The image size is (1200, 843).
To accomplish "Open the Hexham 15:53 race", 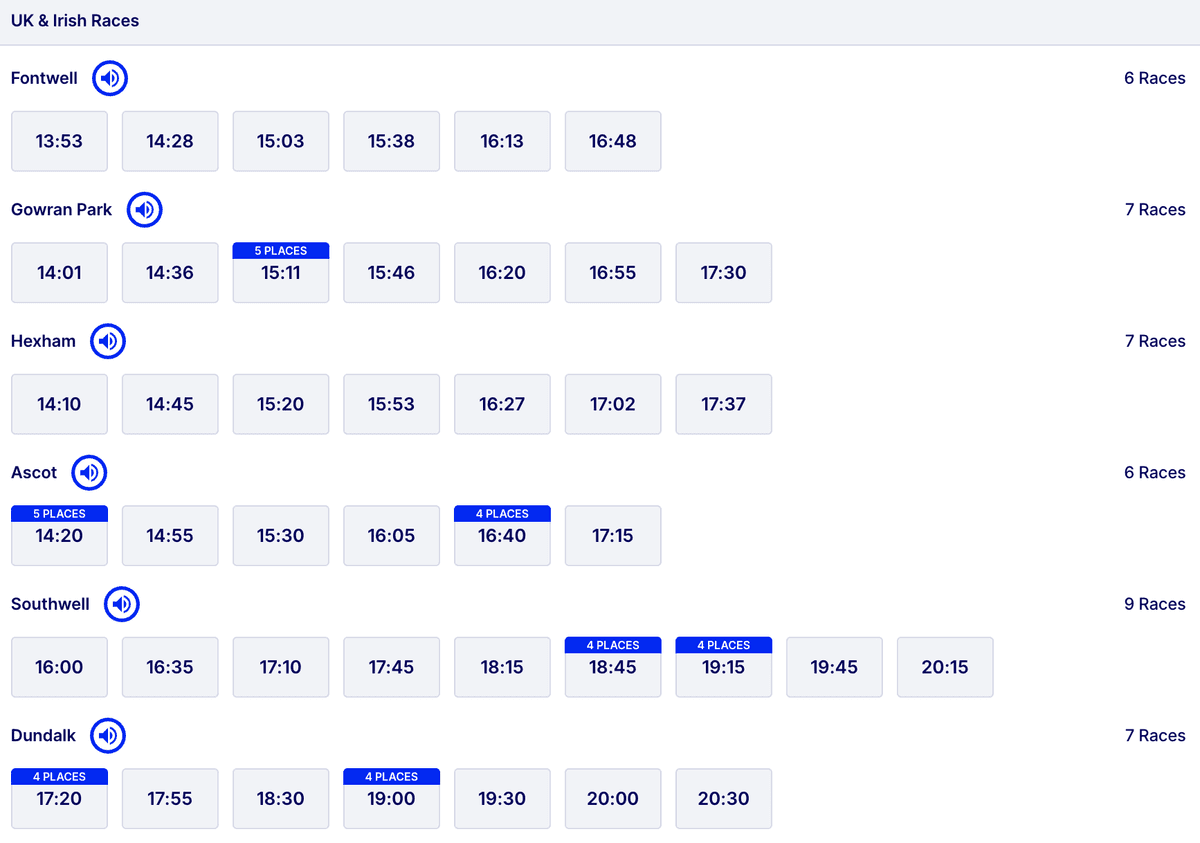I will (391, 404).
